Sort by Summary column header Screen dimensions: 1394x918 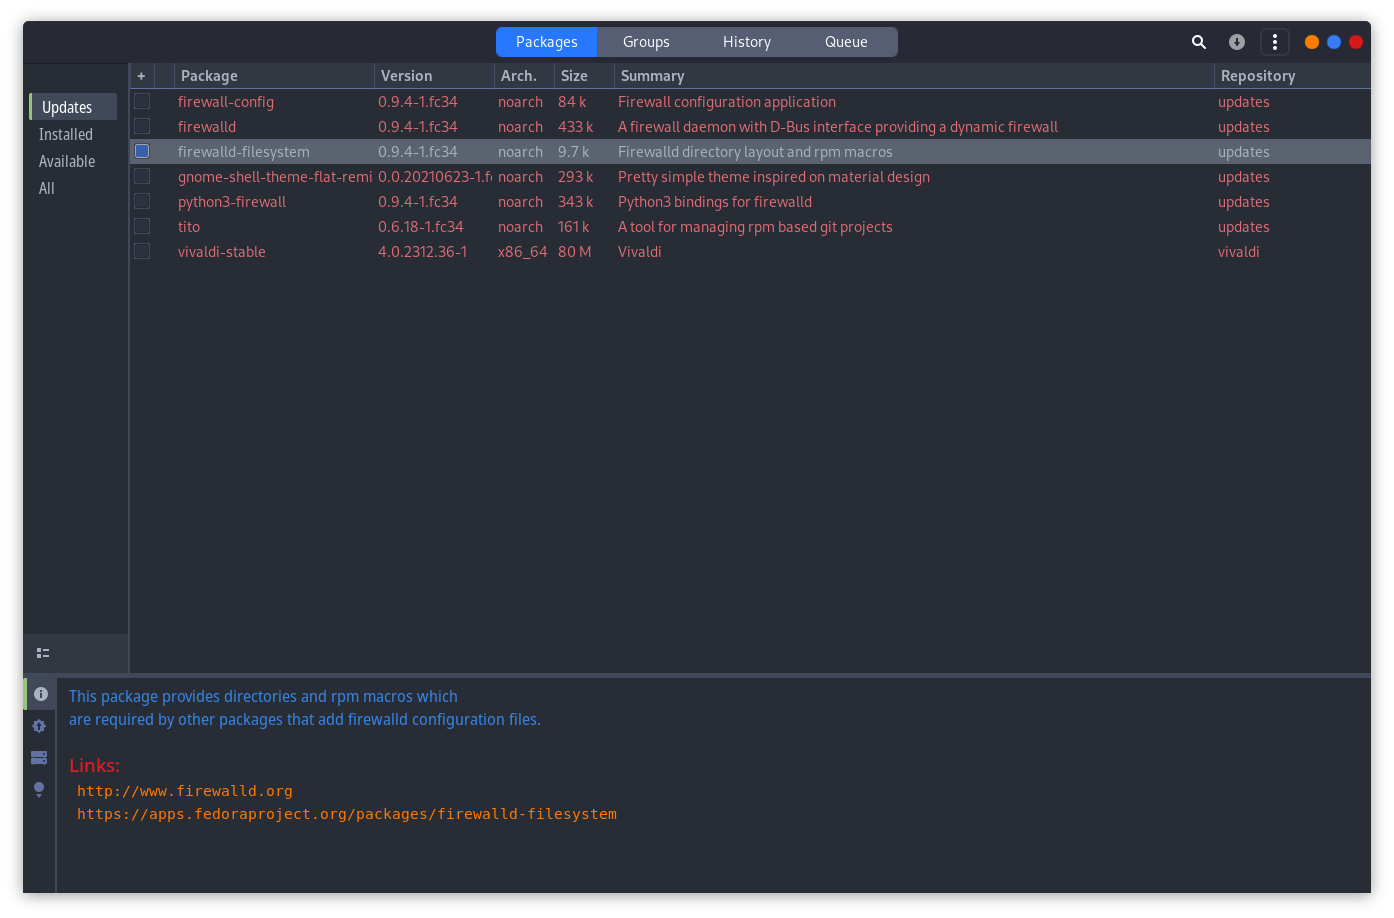click(914, 76)
